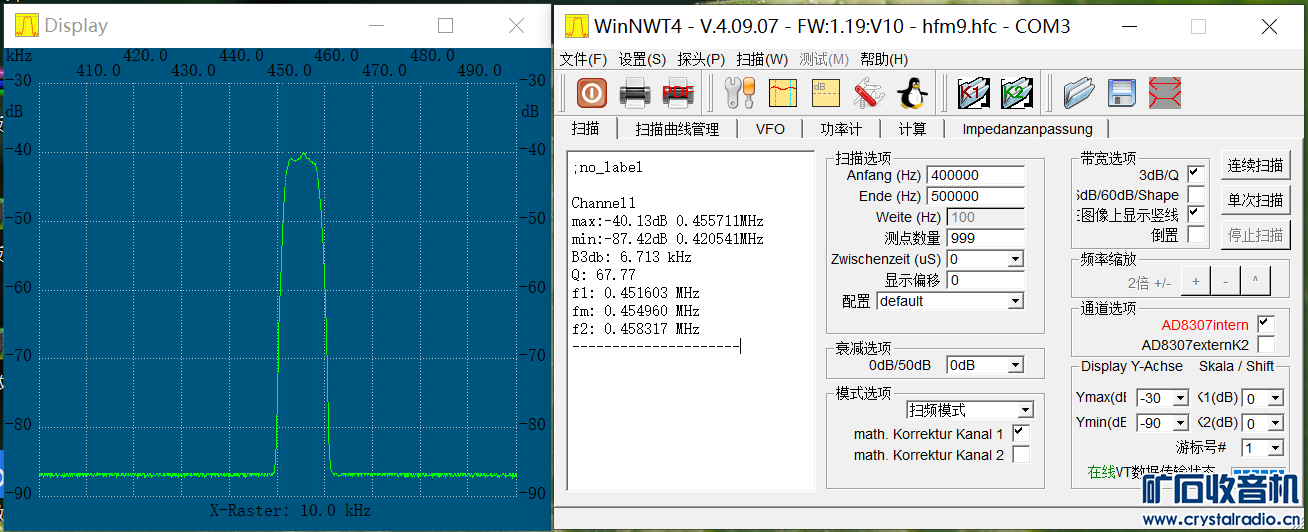Click the B3db: 6.713 kHz line

631,257
